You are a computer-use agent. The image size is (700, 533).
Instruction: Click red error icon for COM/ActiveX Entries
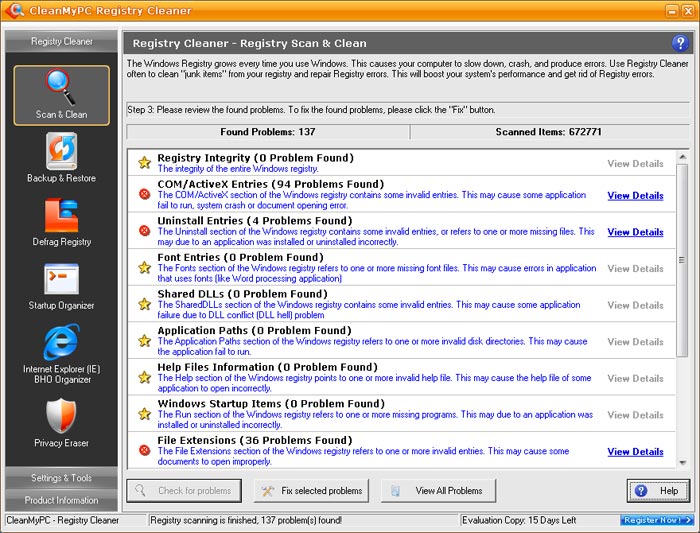144,194
